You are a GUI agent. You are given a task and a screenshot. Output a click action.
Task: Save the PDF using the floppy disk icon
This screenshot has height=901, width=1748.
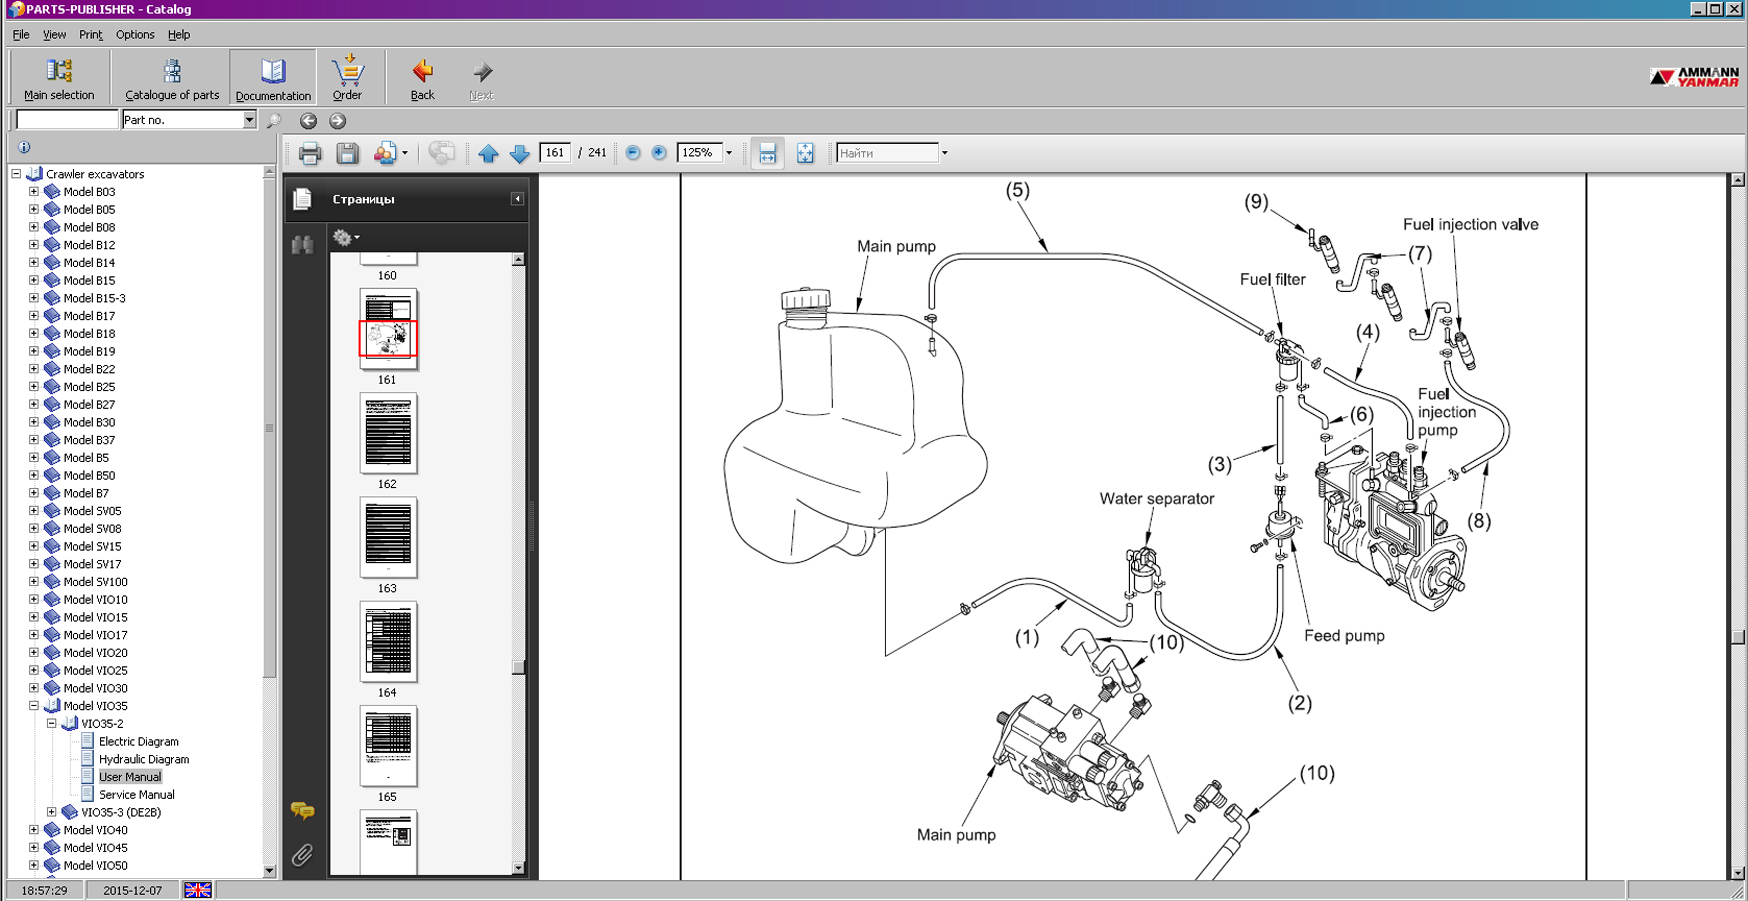[347, 153]
